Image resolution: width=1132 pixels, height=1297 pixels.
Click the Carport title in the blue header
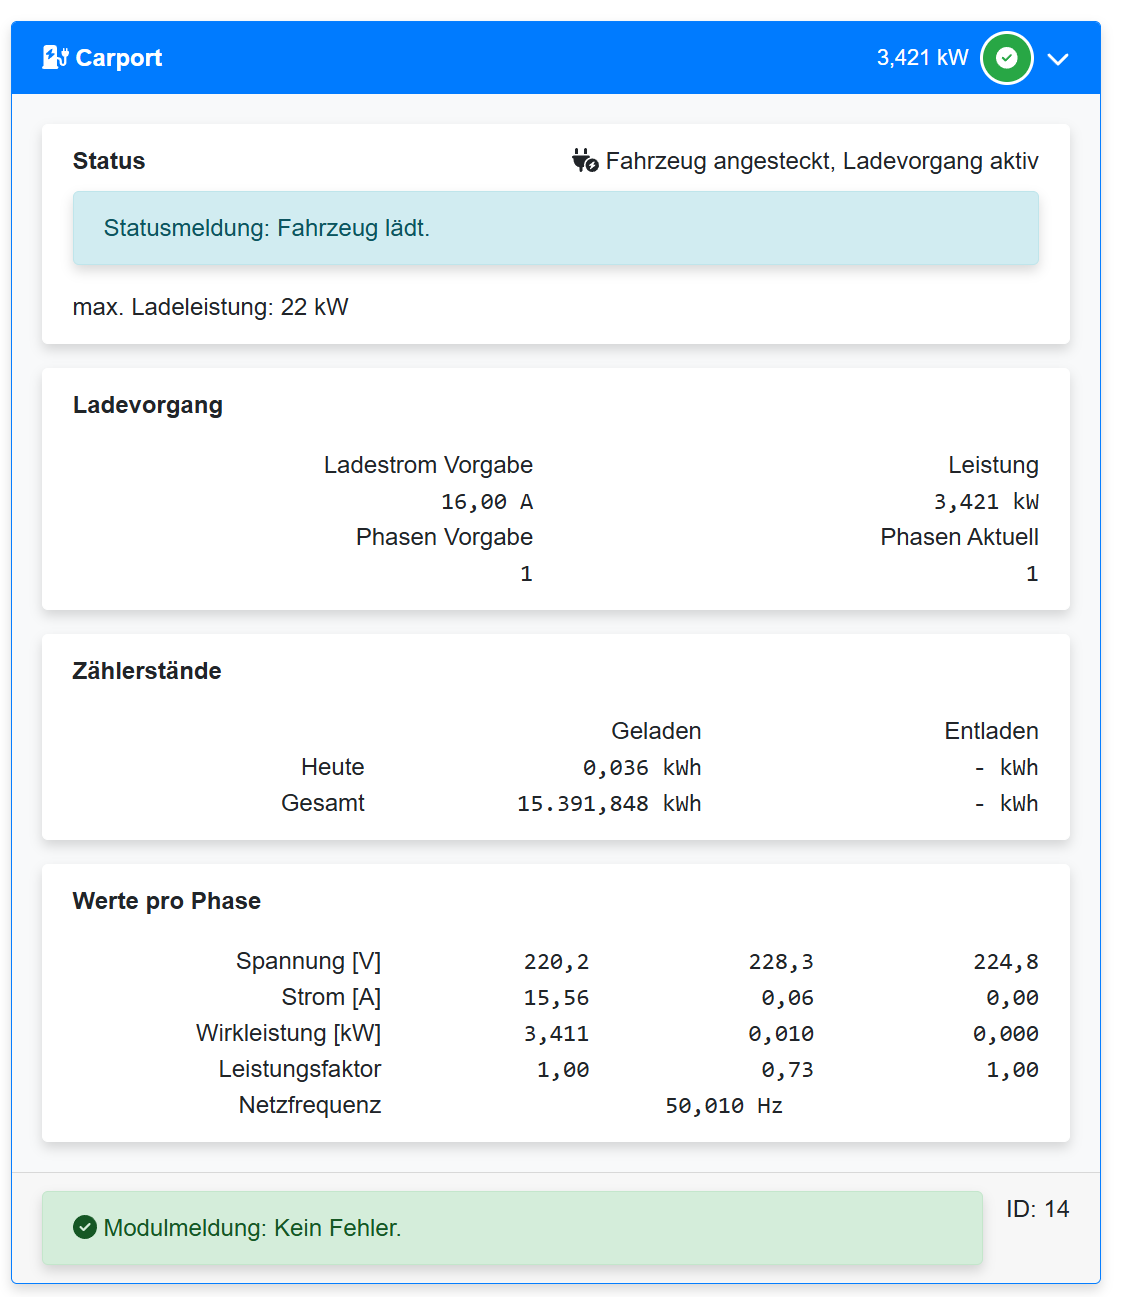click(118, 58)
